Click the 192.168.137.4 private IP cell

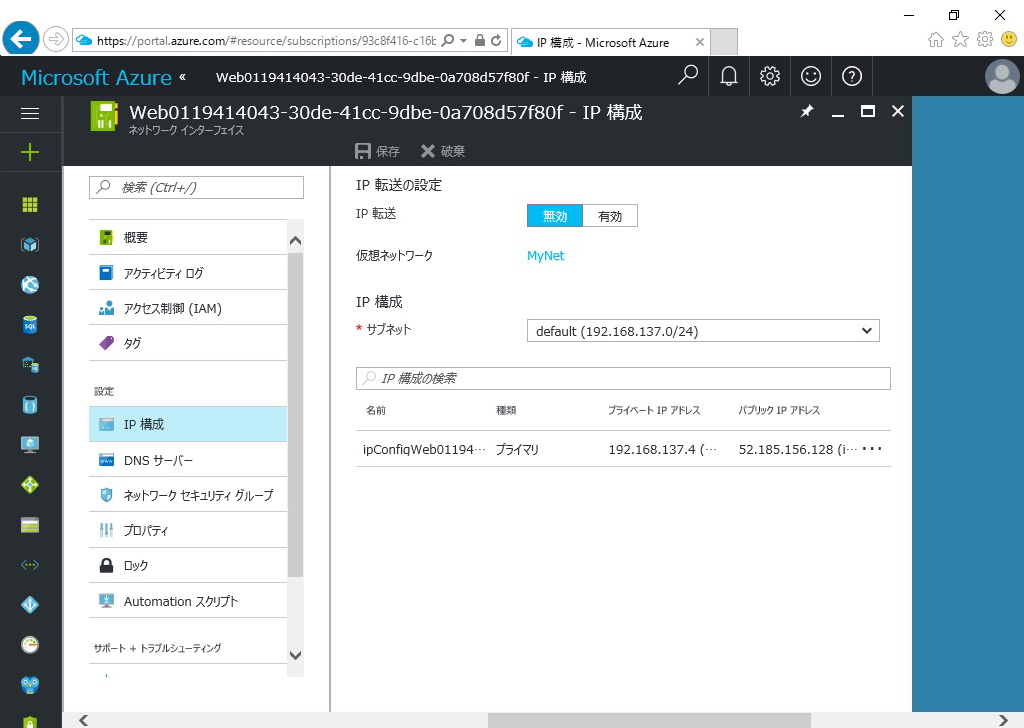point(662,449)
